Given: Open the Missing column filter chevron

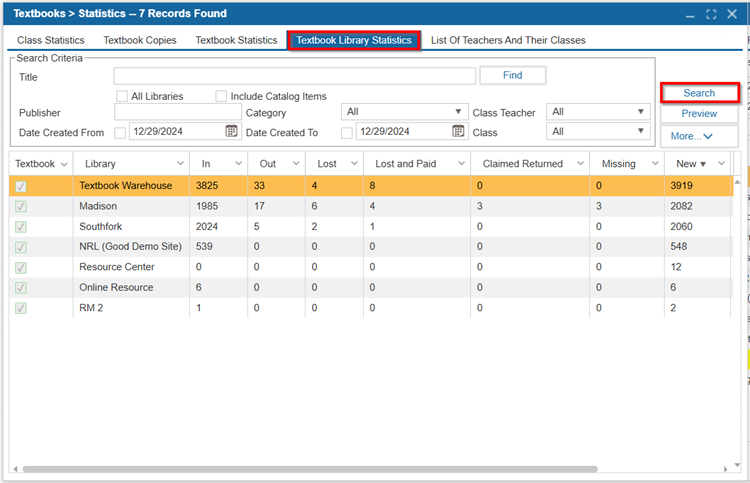Looking at the screenshot, I should click(x=655, y=164).
